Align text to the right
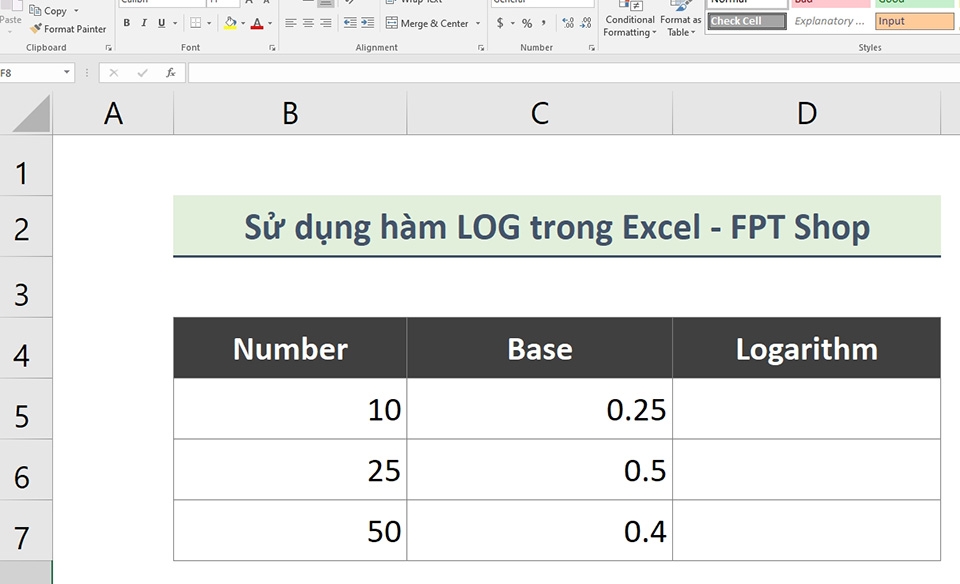The image size is (960, 584). (326, 23)
